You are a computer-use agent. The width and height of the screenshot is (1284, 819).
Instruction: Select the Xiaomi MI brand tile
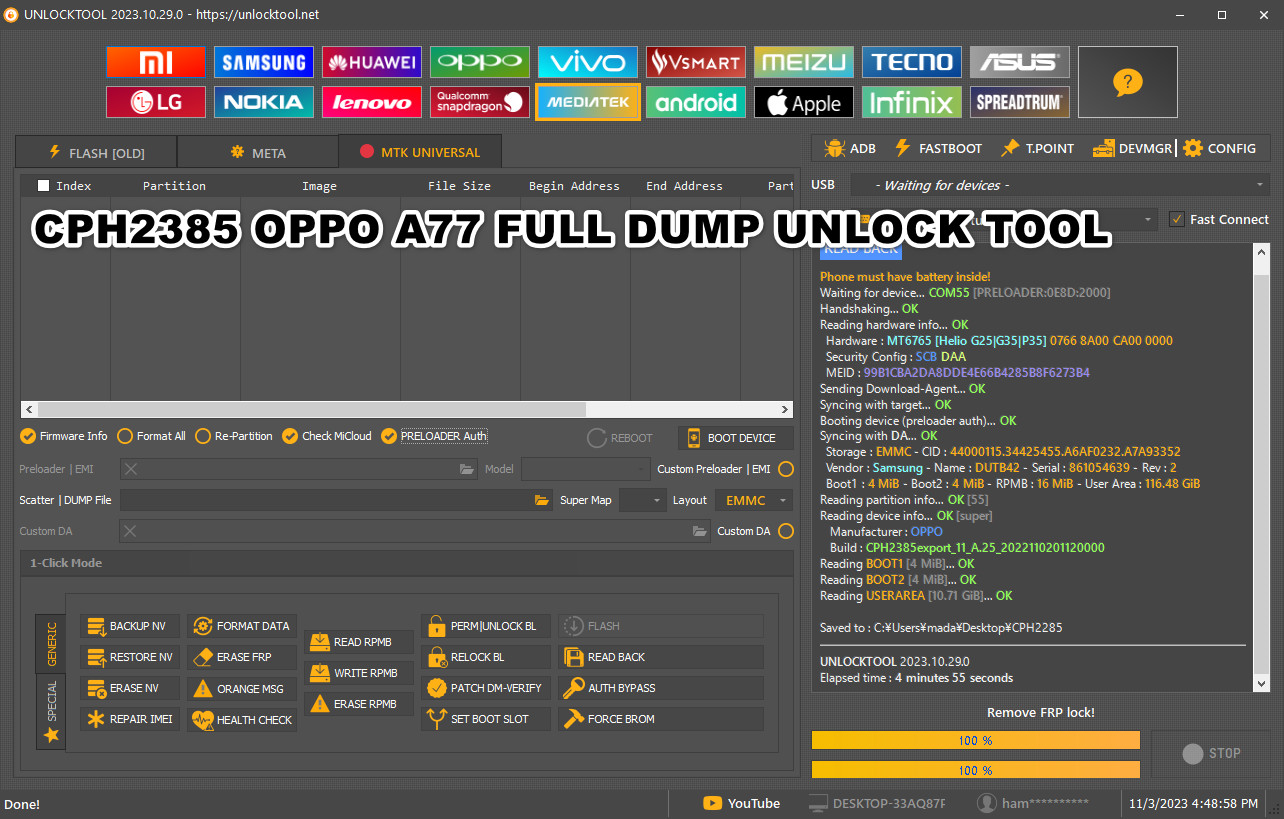point(156,62)
